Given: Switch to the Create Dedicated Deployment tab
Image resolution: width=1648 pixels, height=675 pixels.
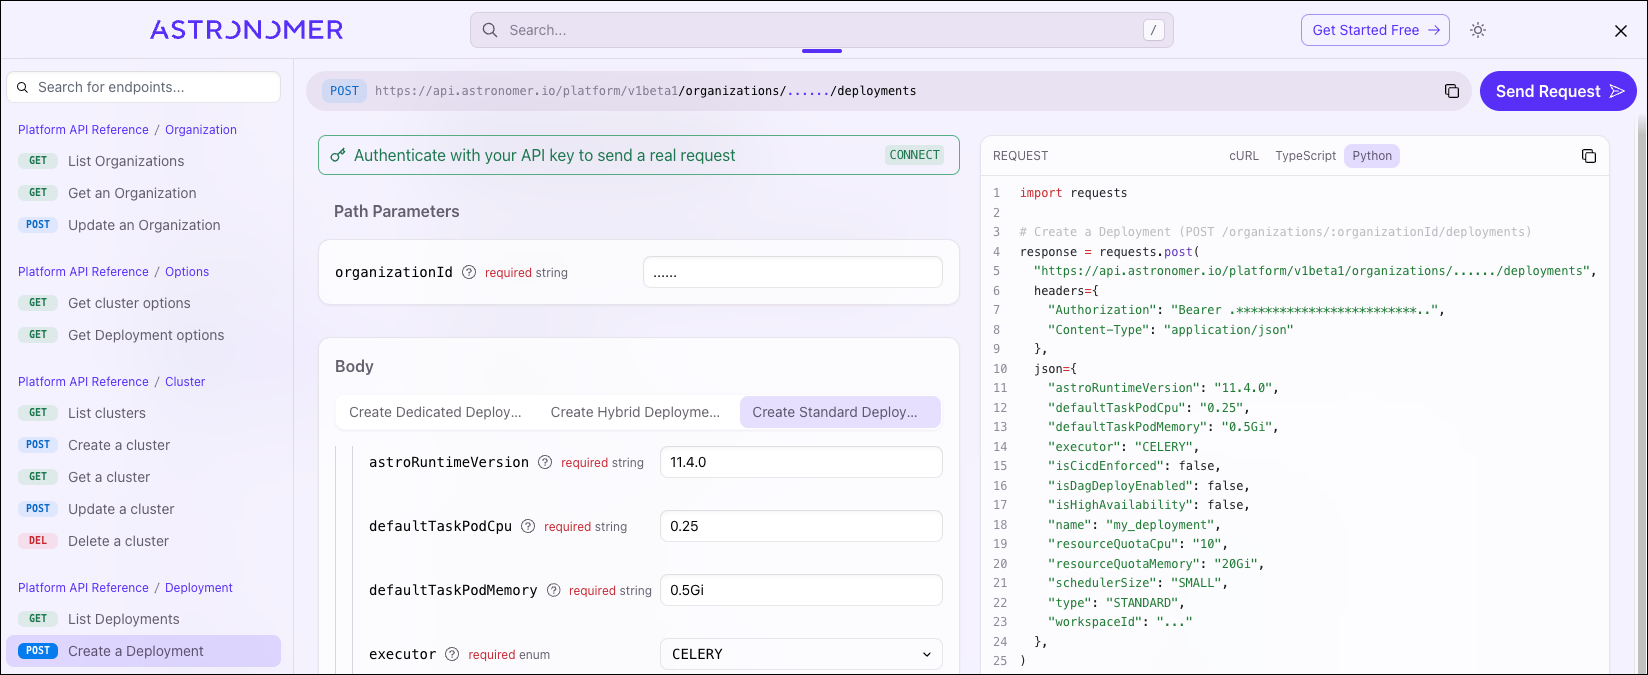Looking at the screenshot, I should (x=435, y=412).
